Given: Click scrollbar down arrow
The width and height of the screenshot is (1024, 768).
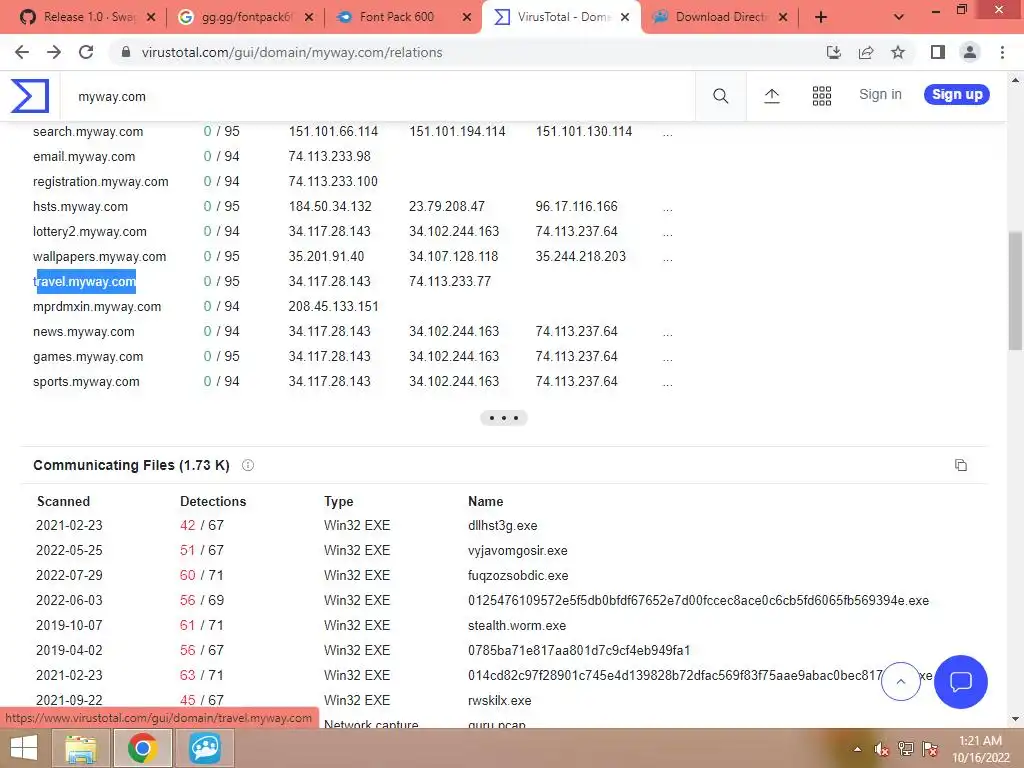Looking at the screenshot, I should (1014, 719).
